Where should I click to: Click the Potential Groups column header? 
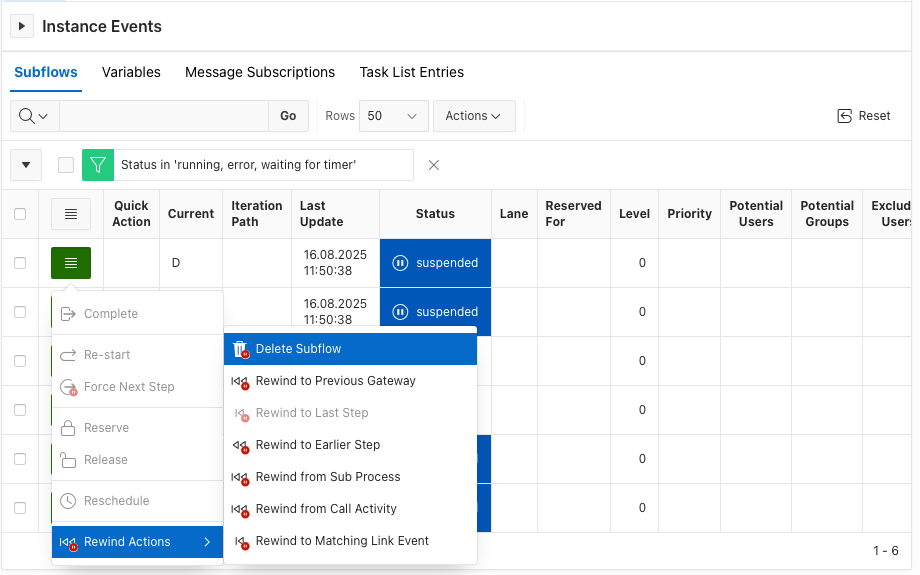coord(827,214)
